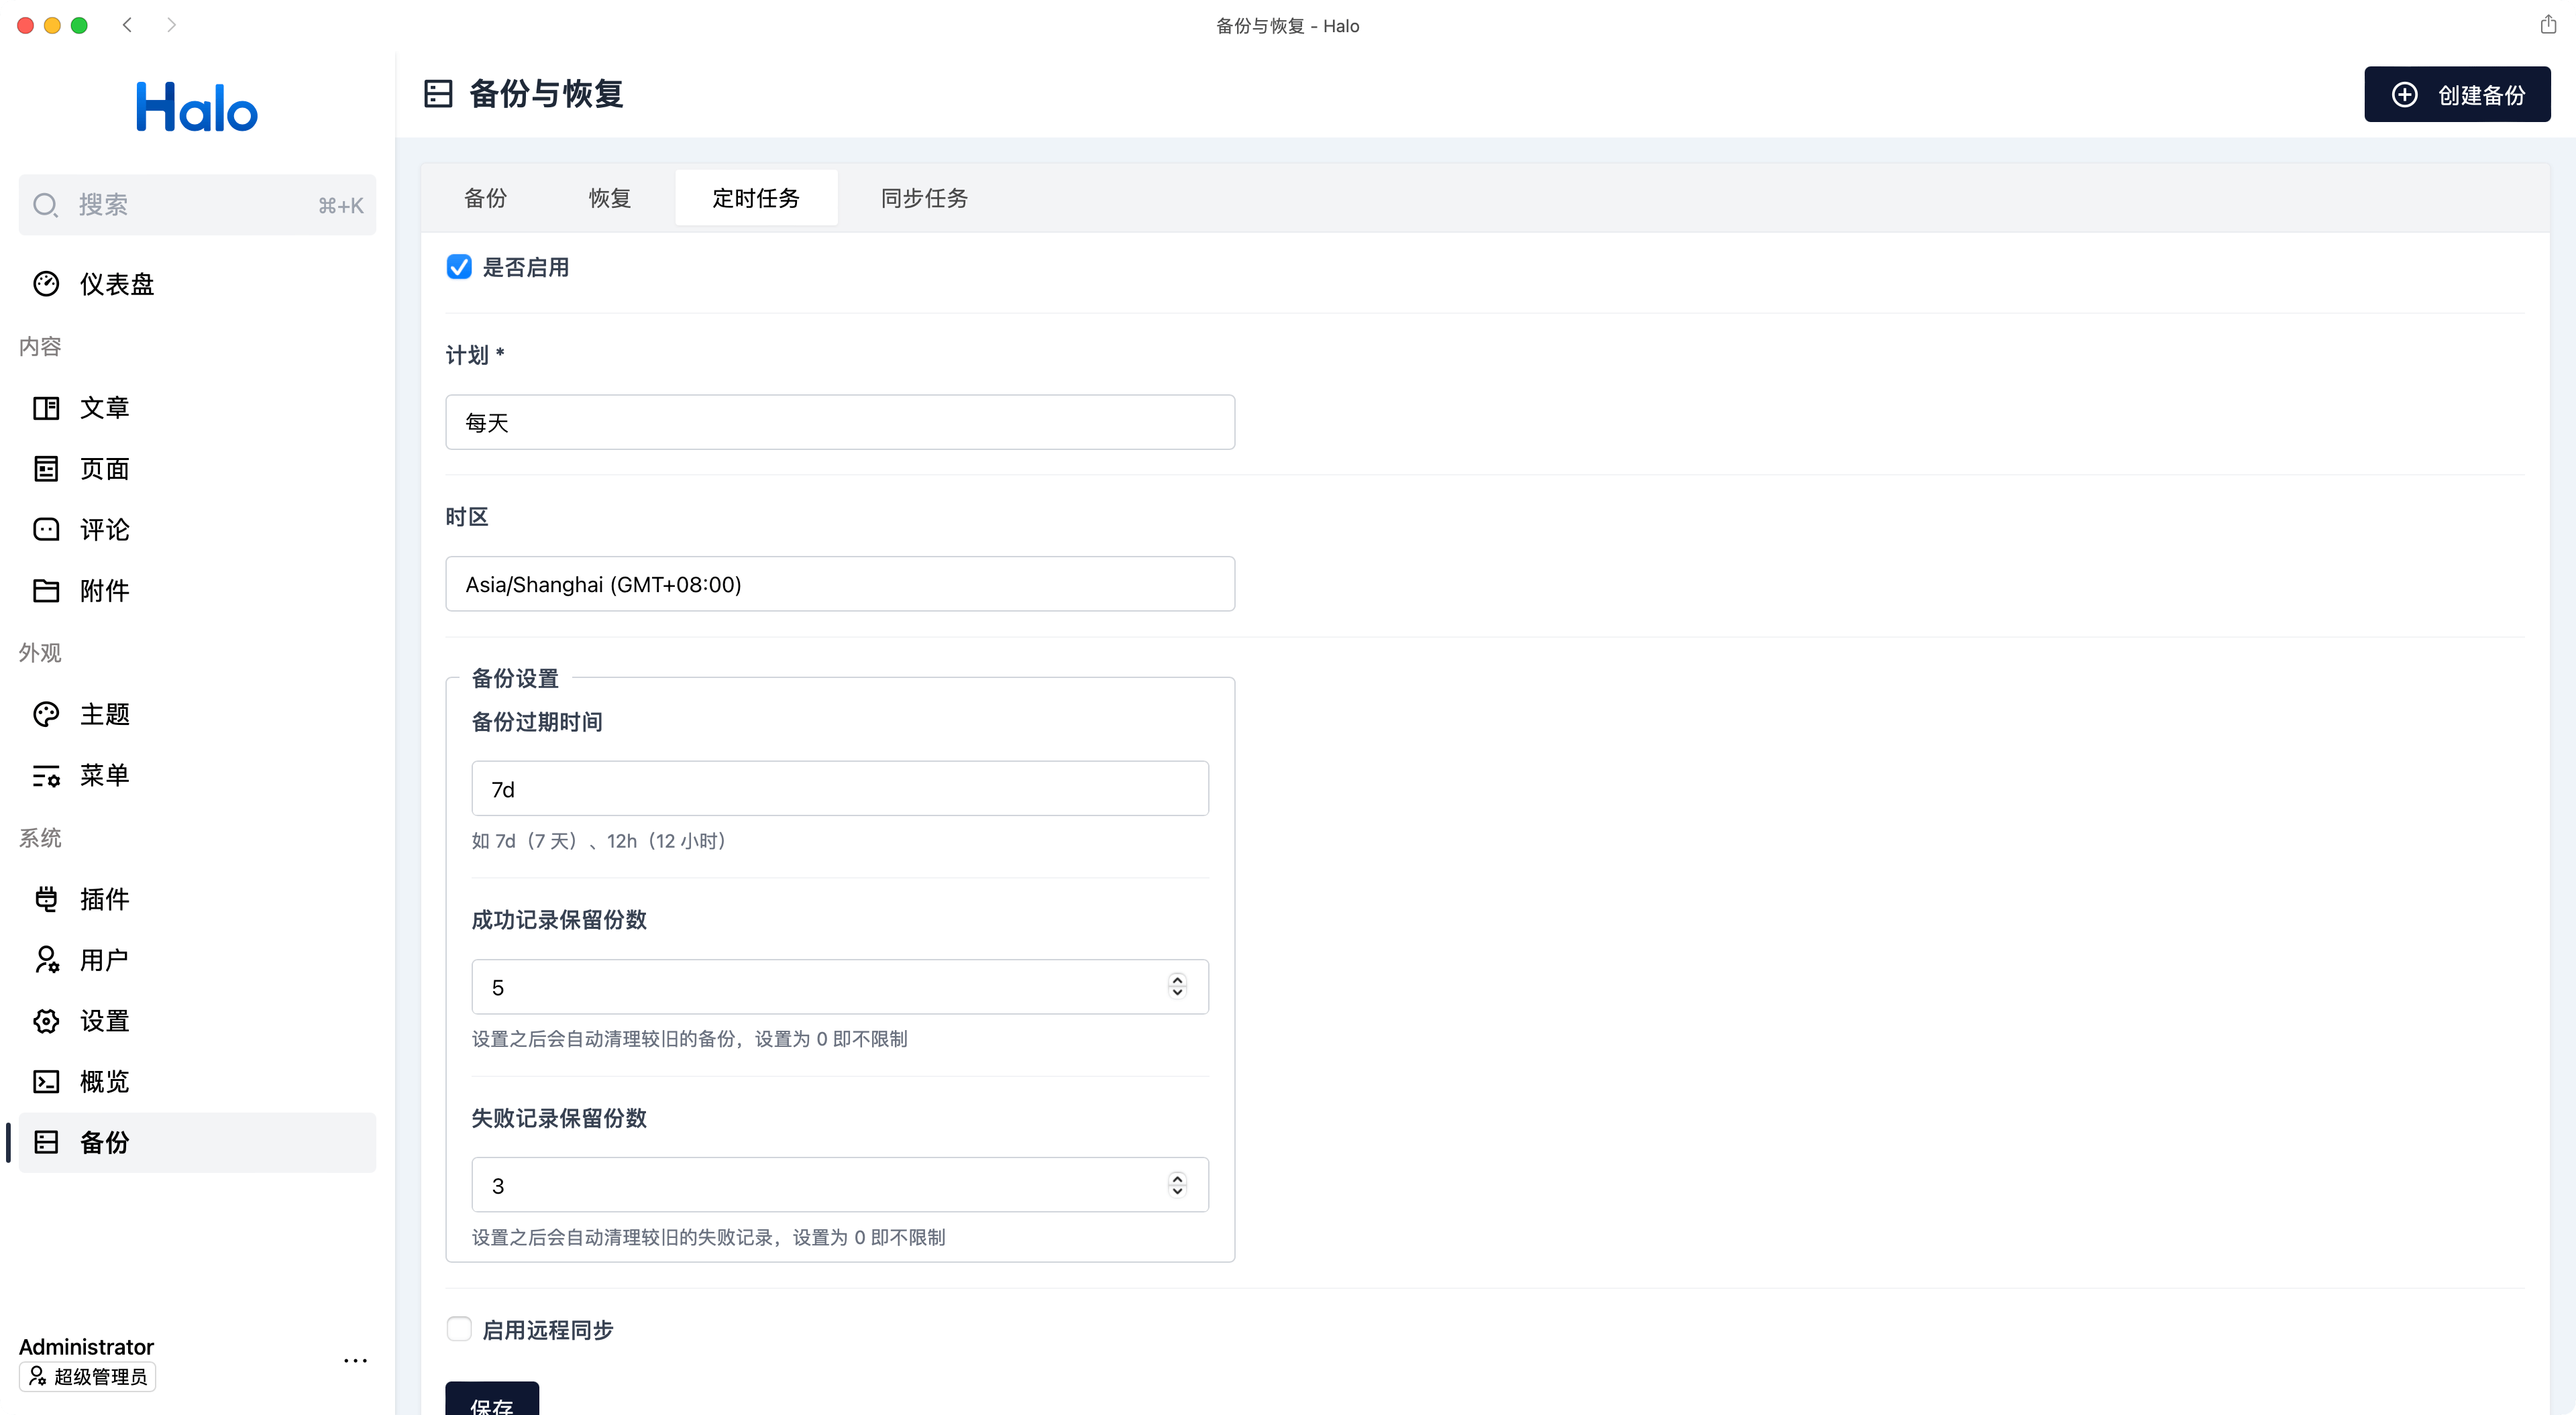
Task: Click the 文章 posts icon in sidebar
Action: (46, 408)
